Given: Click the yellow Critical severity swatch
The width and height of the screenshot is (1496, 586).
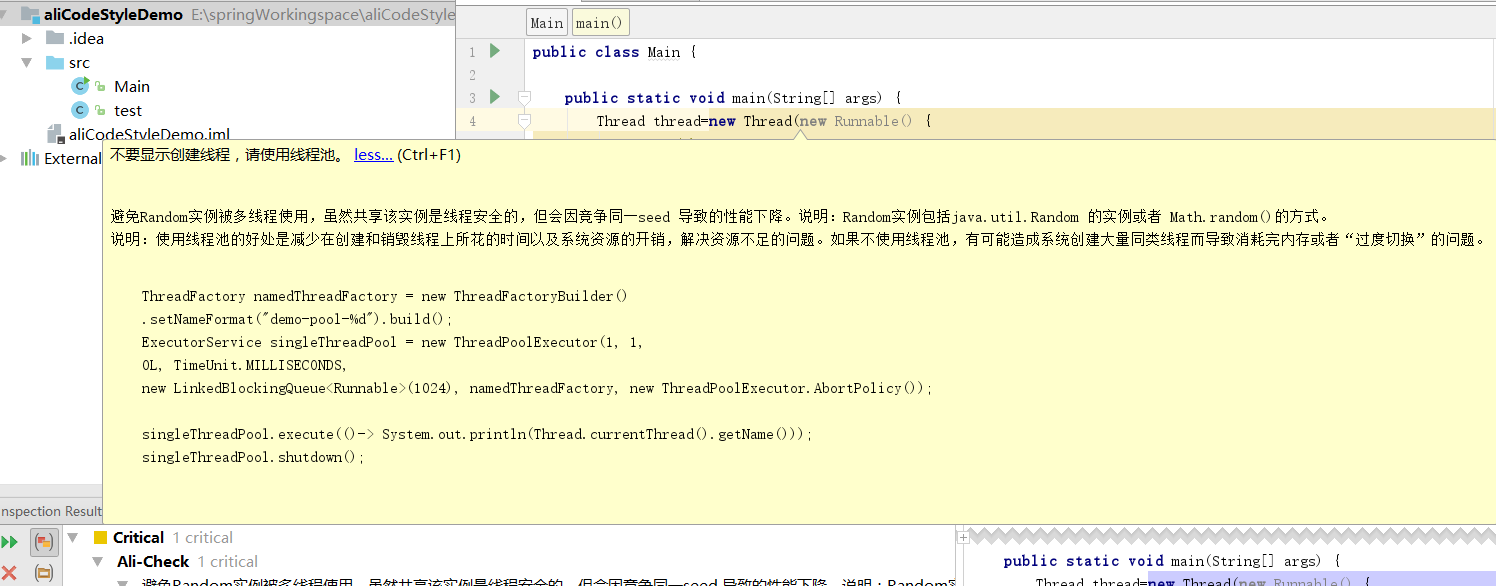Looking at the screenshot, I should tap(100, 538).
